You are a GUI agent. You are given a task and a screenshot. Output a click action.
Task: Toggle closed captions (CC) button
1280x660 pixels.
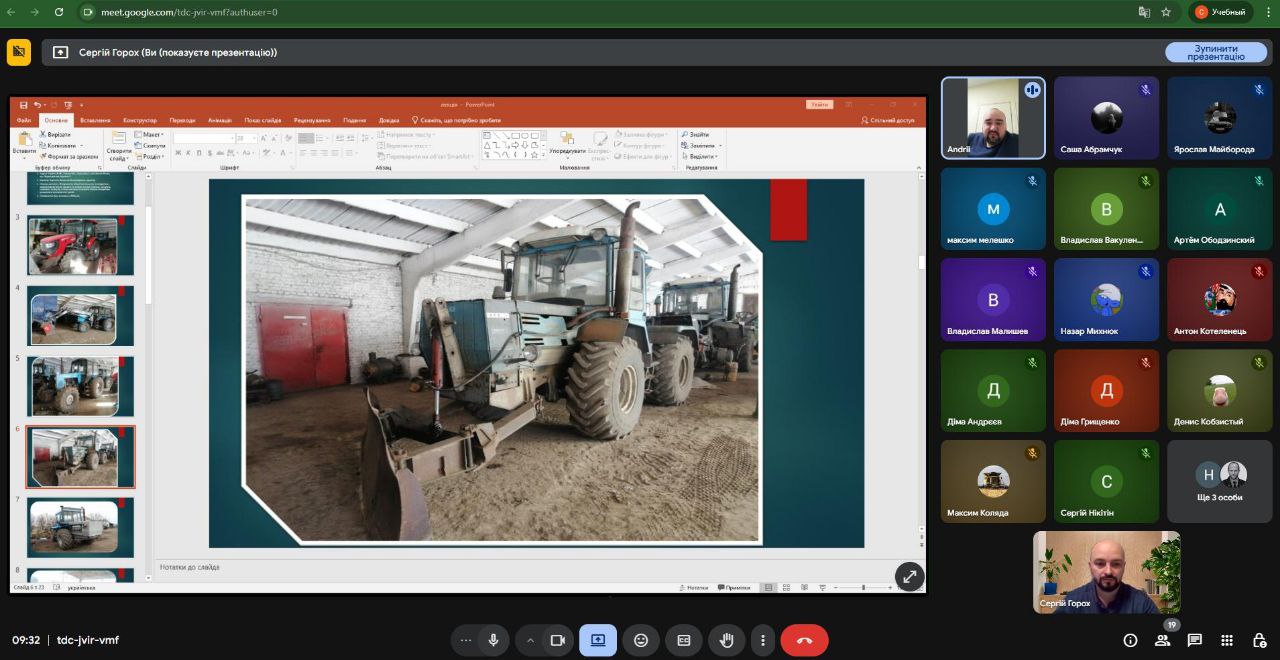[x=684, y=640]
